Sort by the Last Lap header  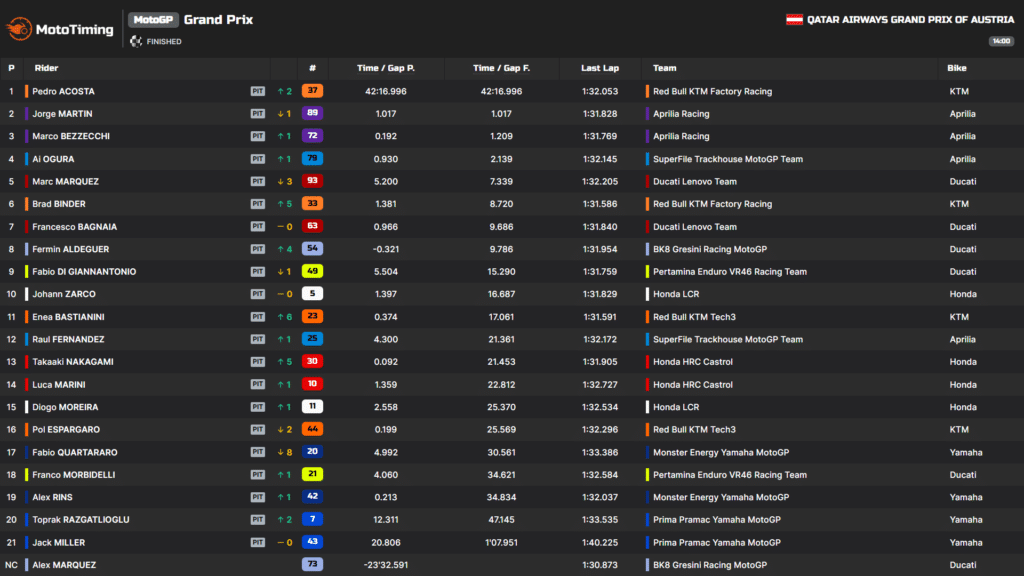[600, 68]
